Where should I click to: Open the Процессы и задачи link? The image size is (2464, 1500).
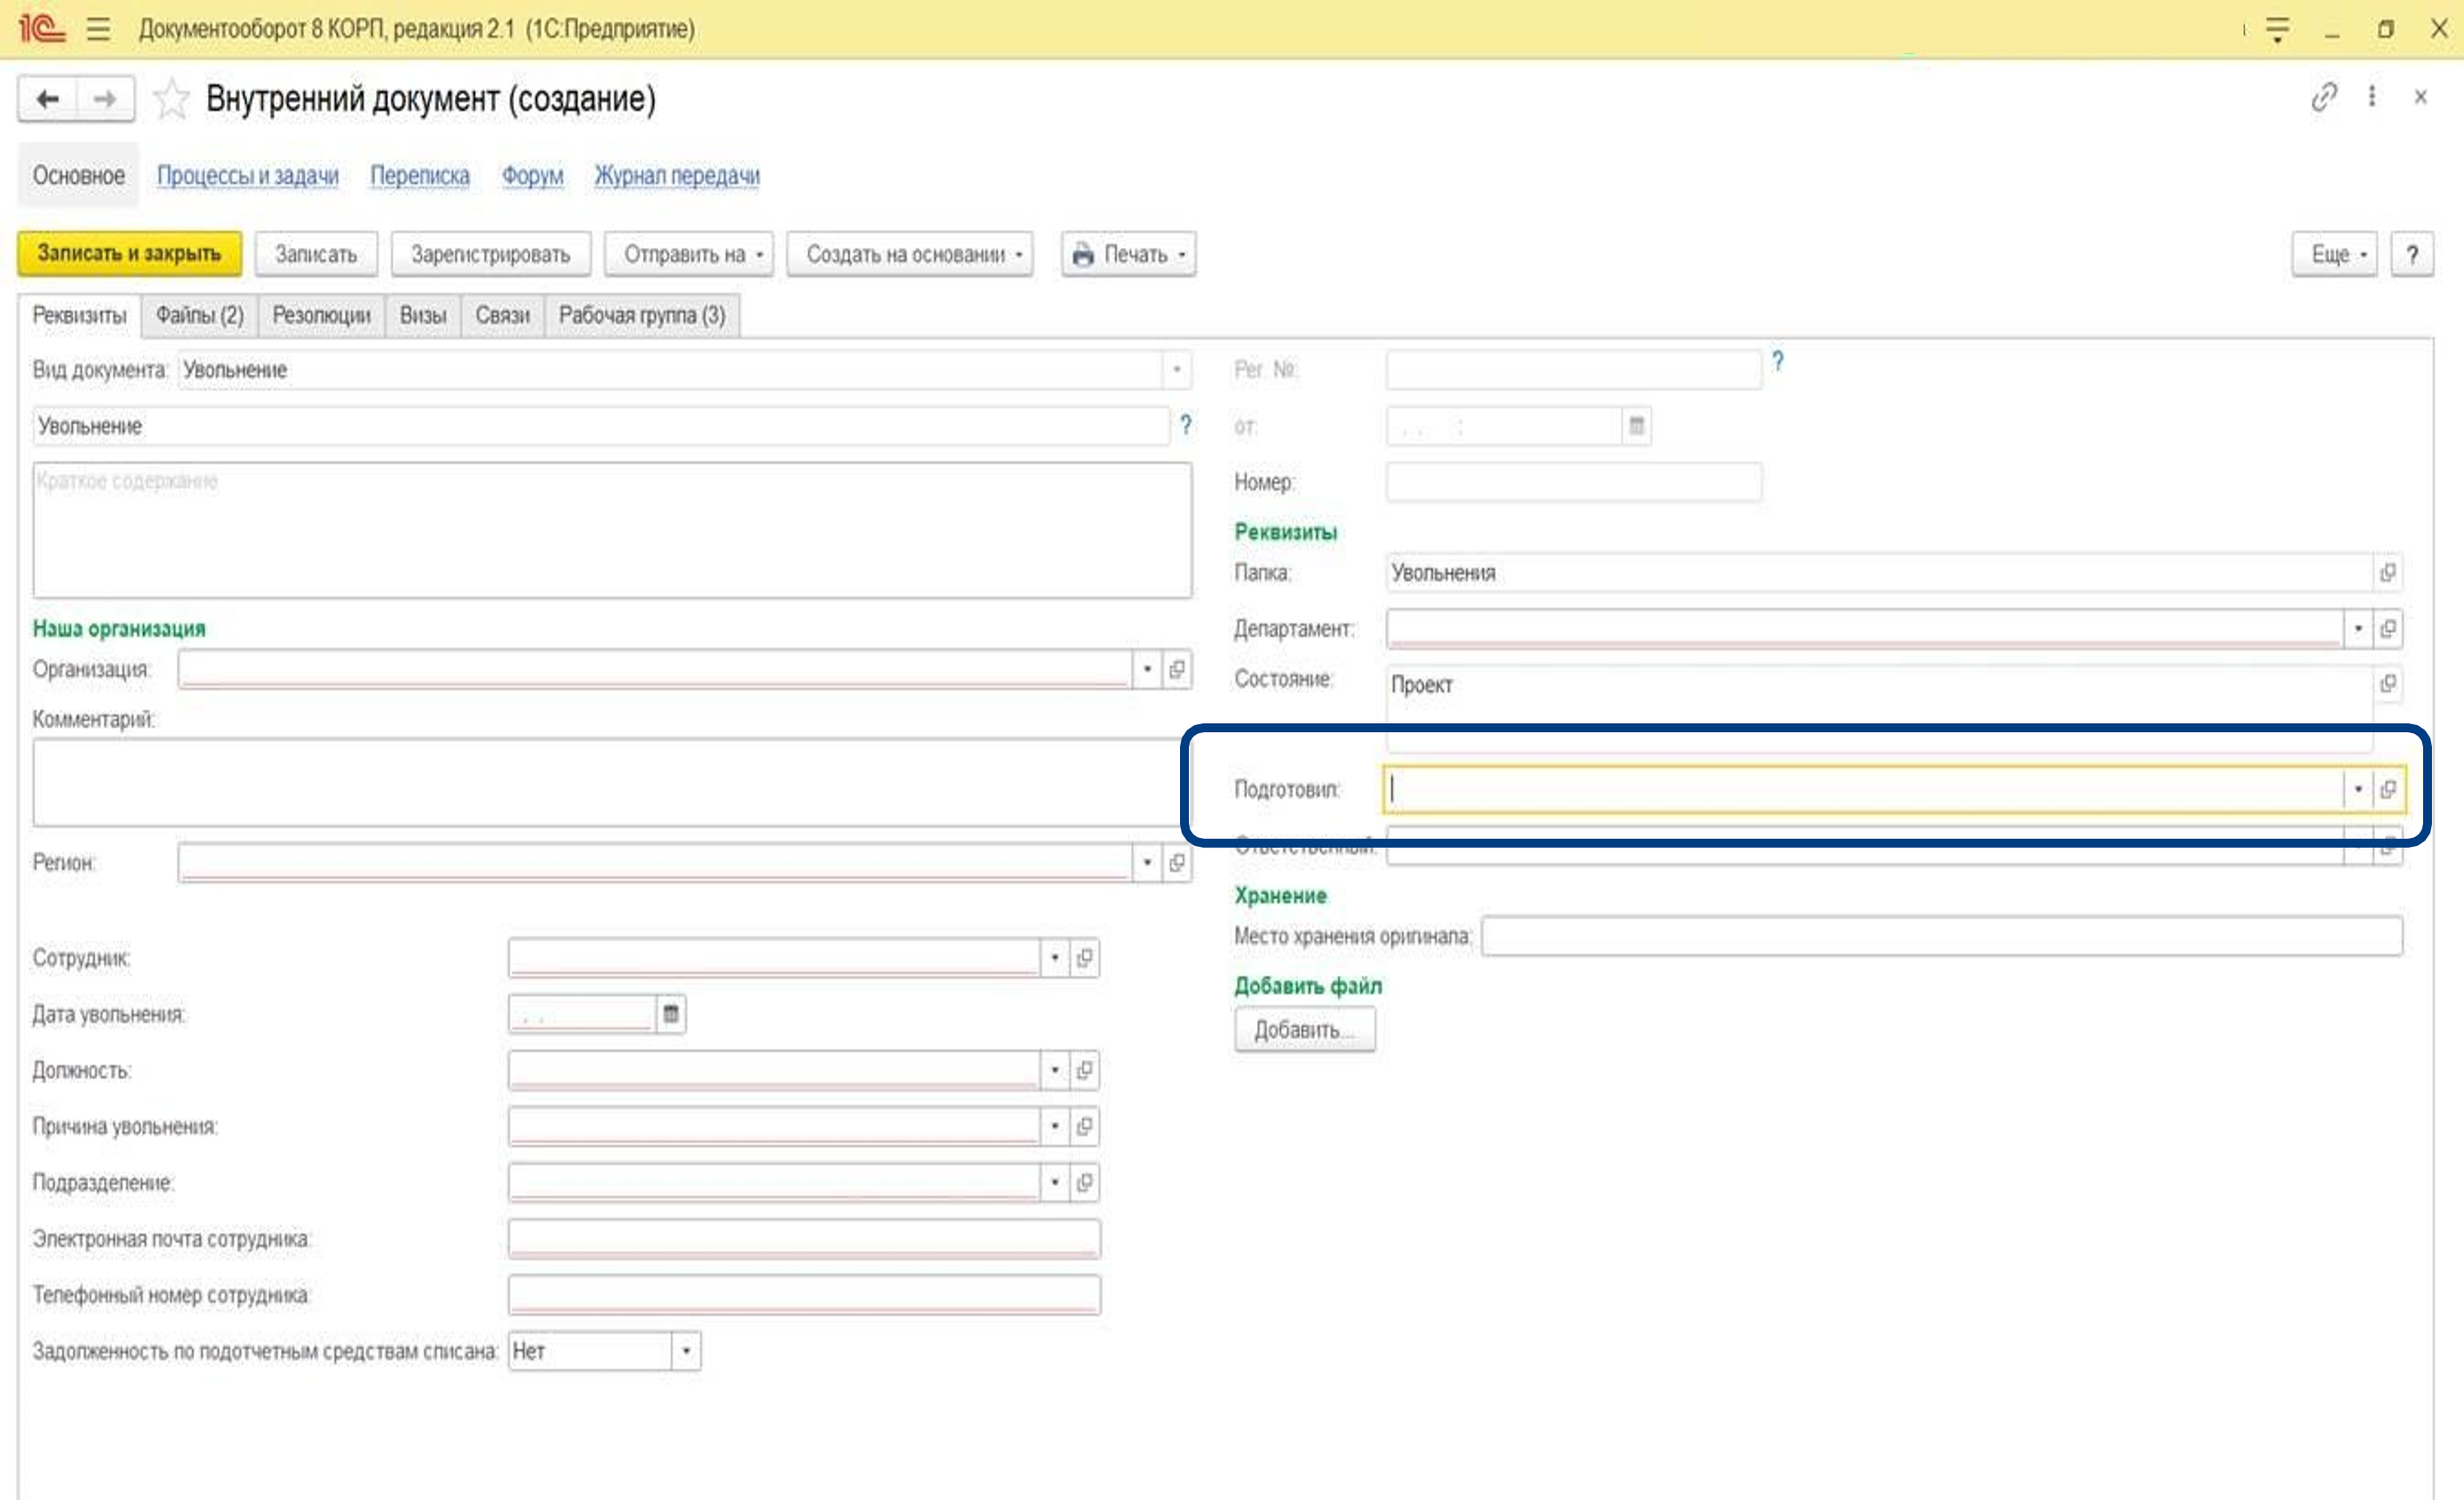coord(248,176)
